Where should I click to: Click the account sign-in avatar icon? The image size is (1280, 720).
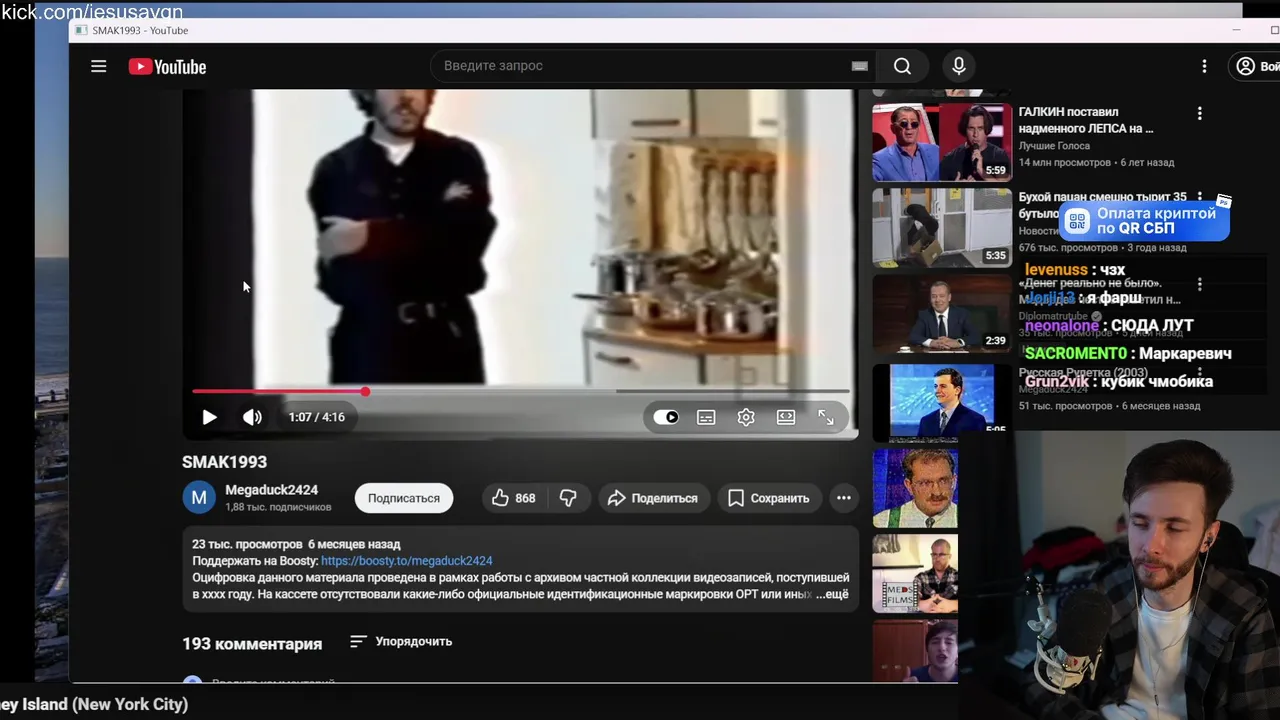(1245, 66)
